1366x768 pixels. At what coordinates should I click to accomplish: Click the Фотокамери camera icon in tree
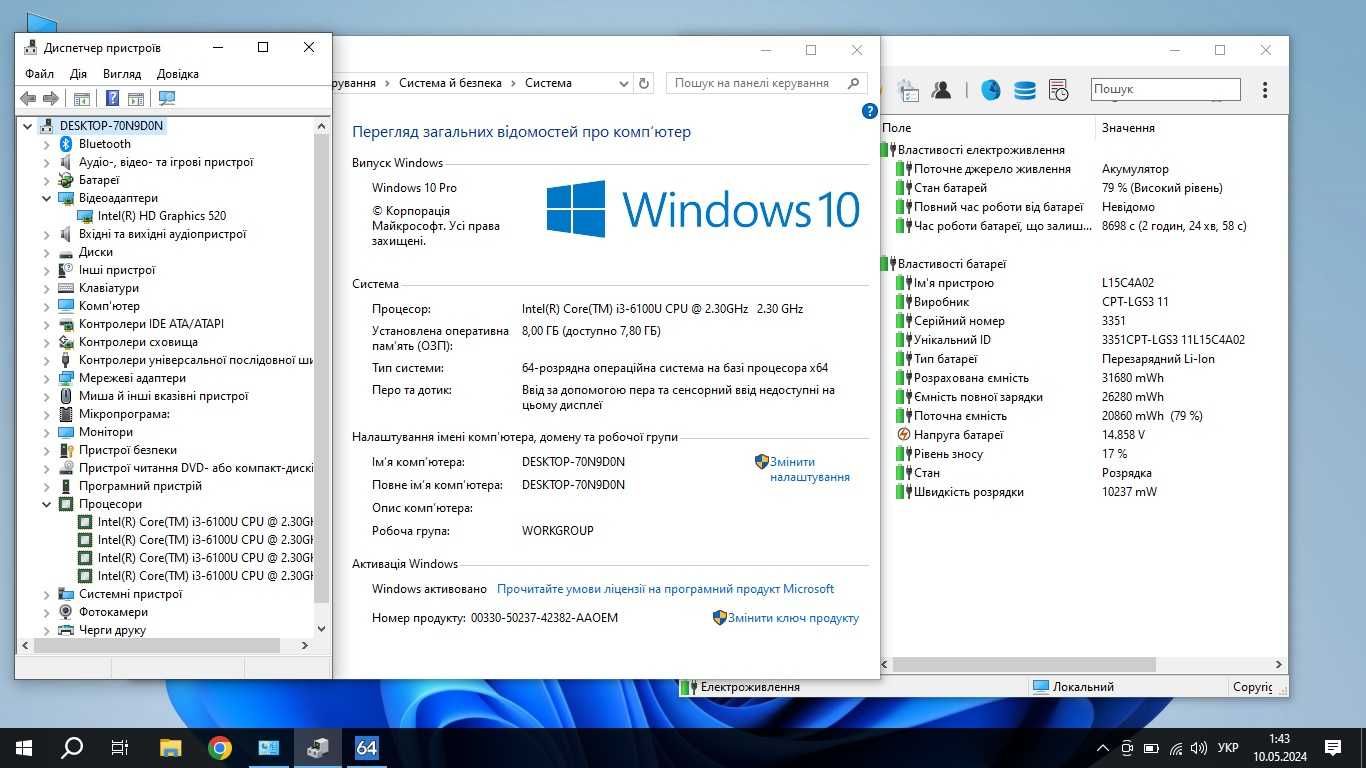66,612
